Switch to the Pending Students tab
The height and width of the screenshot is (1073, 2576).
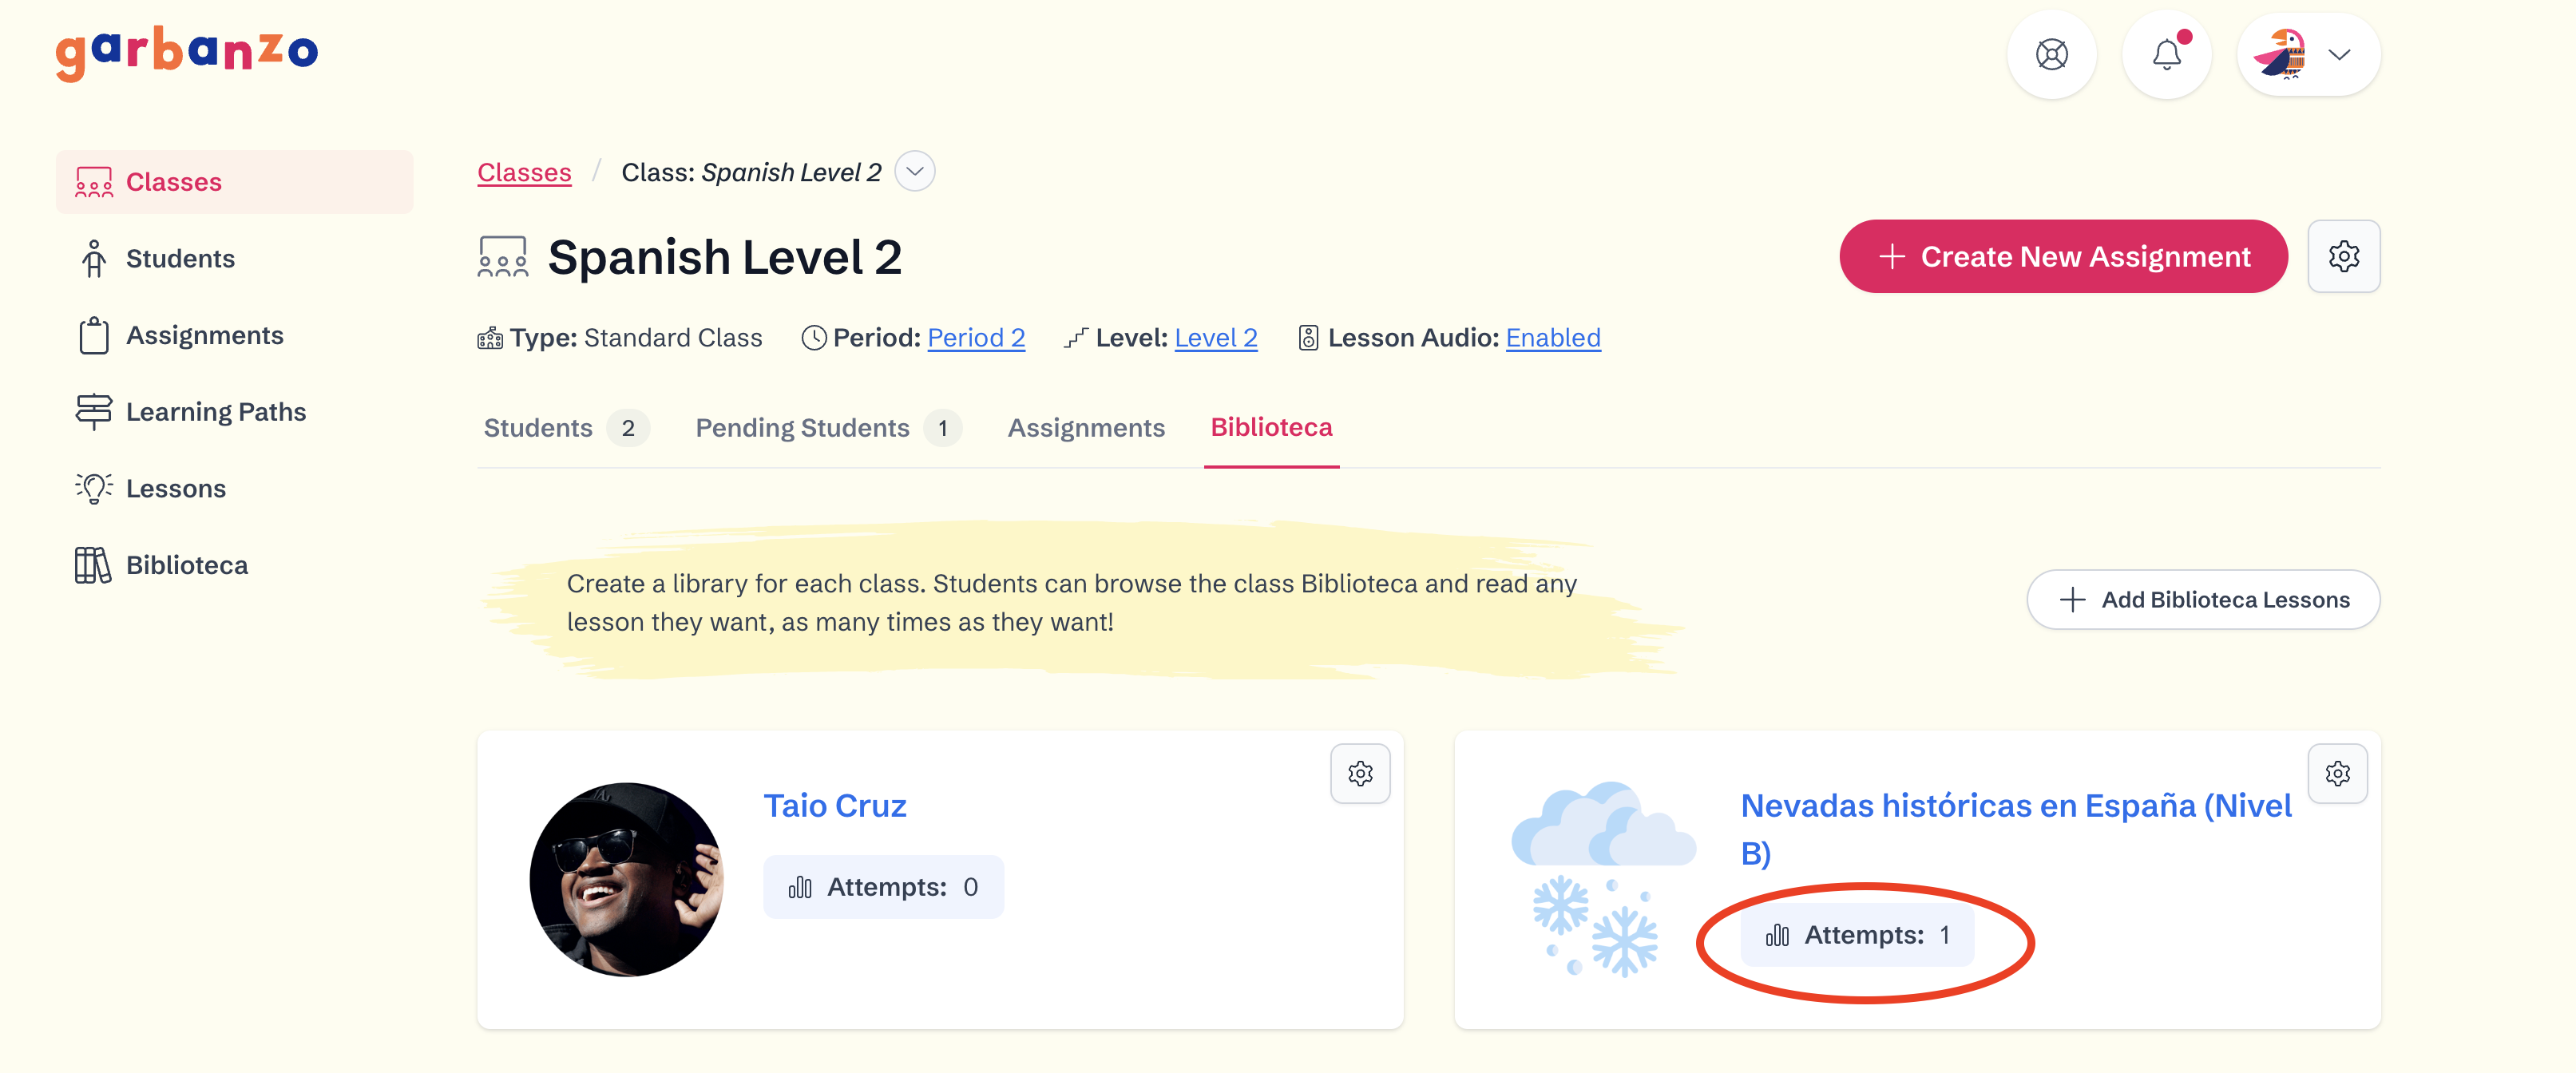(x=802, y=428)
